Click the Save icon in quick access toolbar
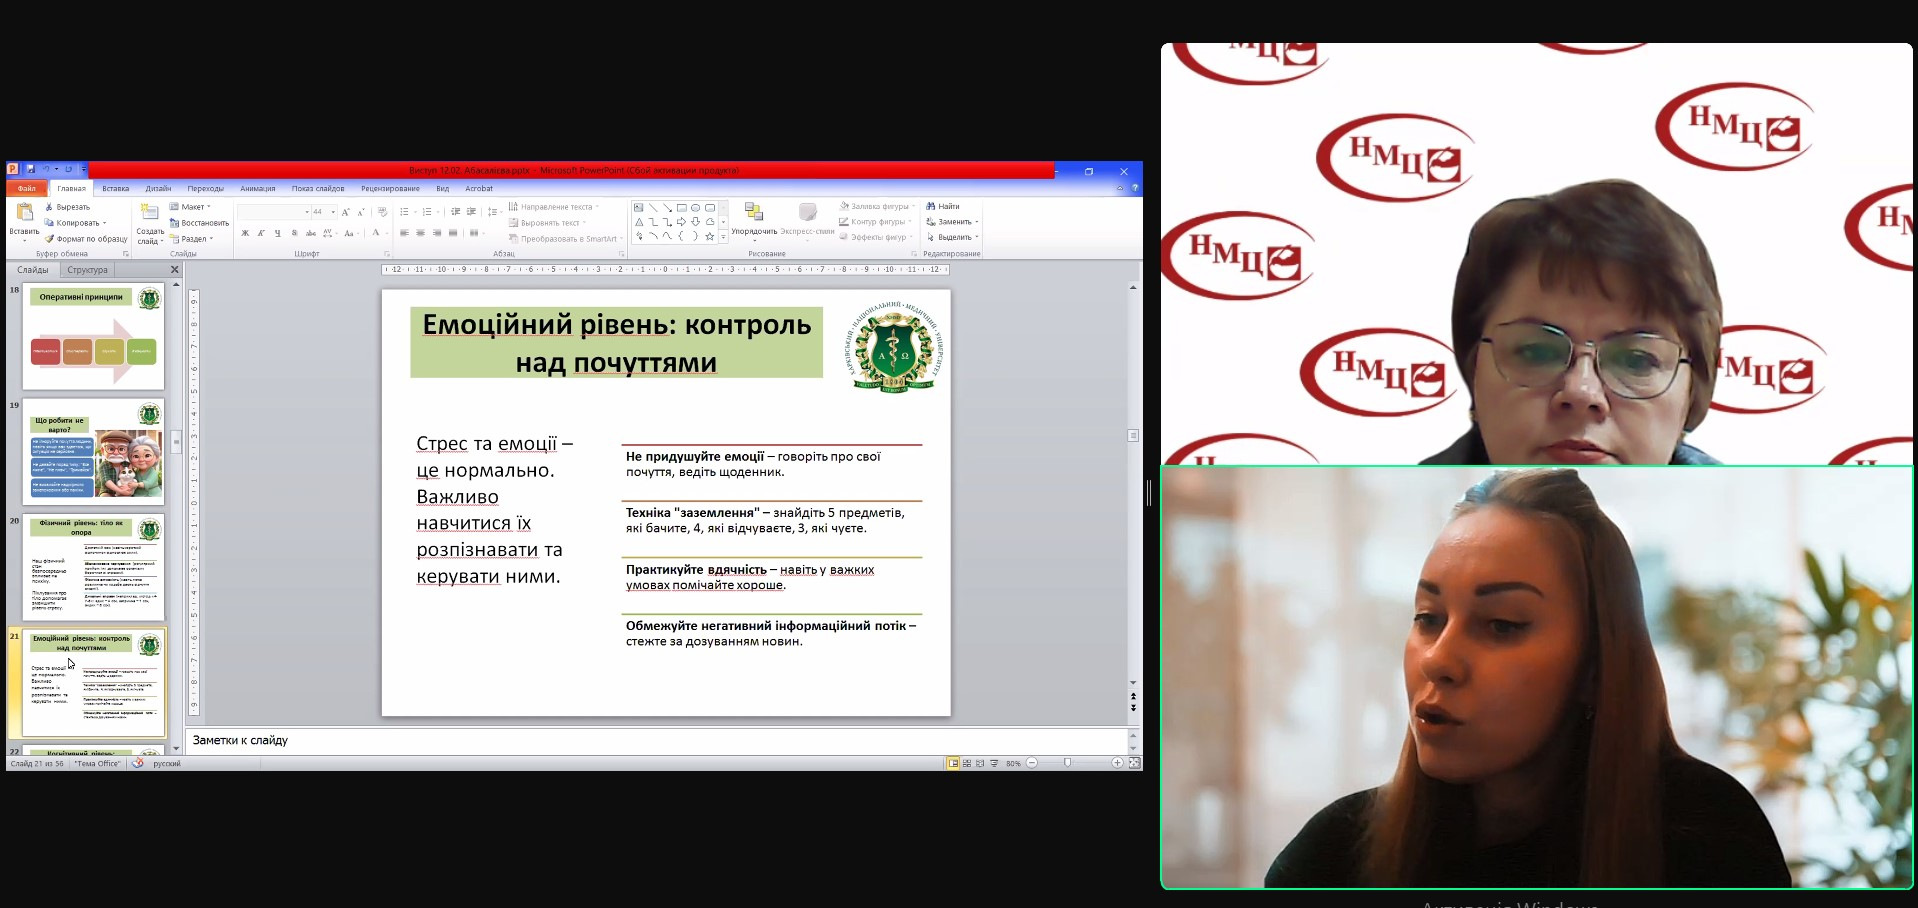 pos(31,170)
